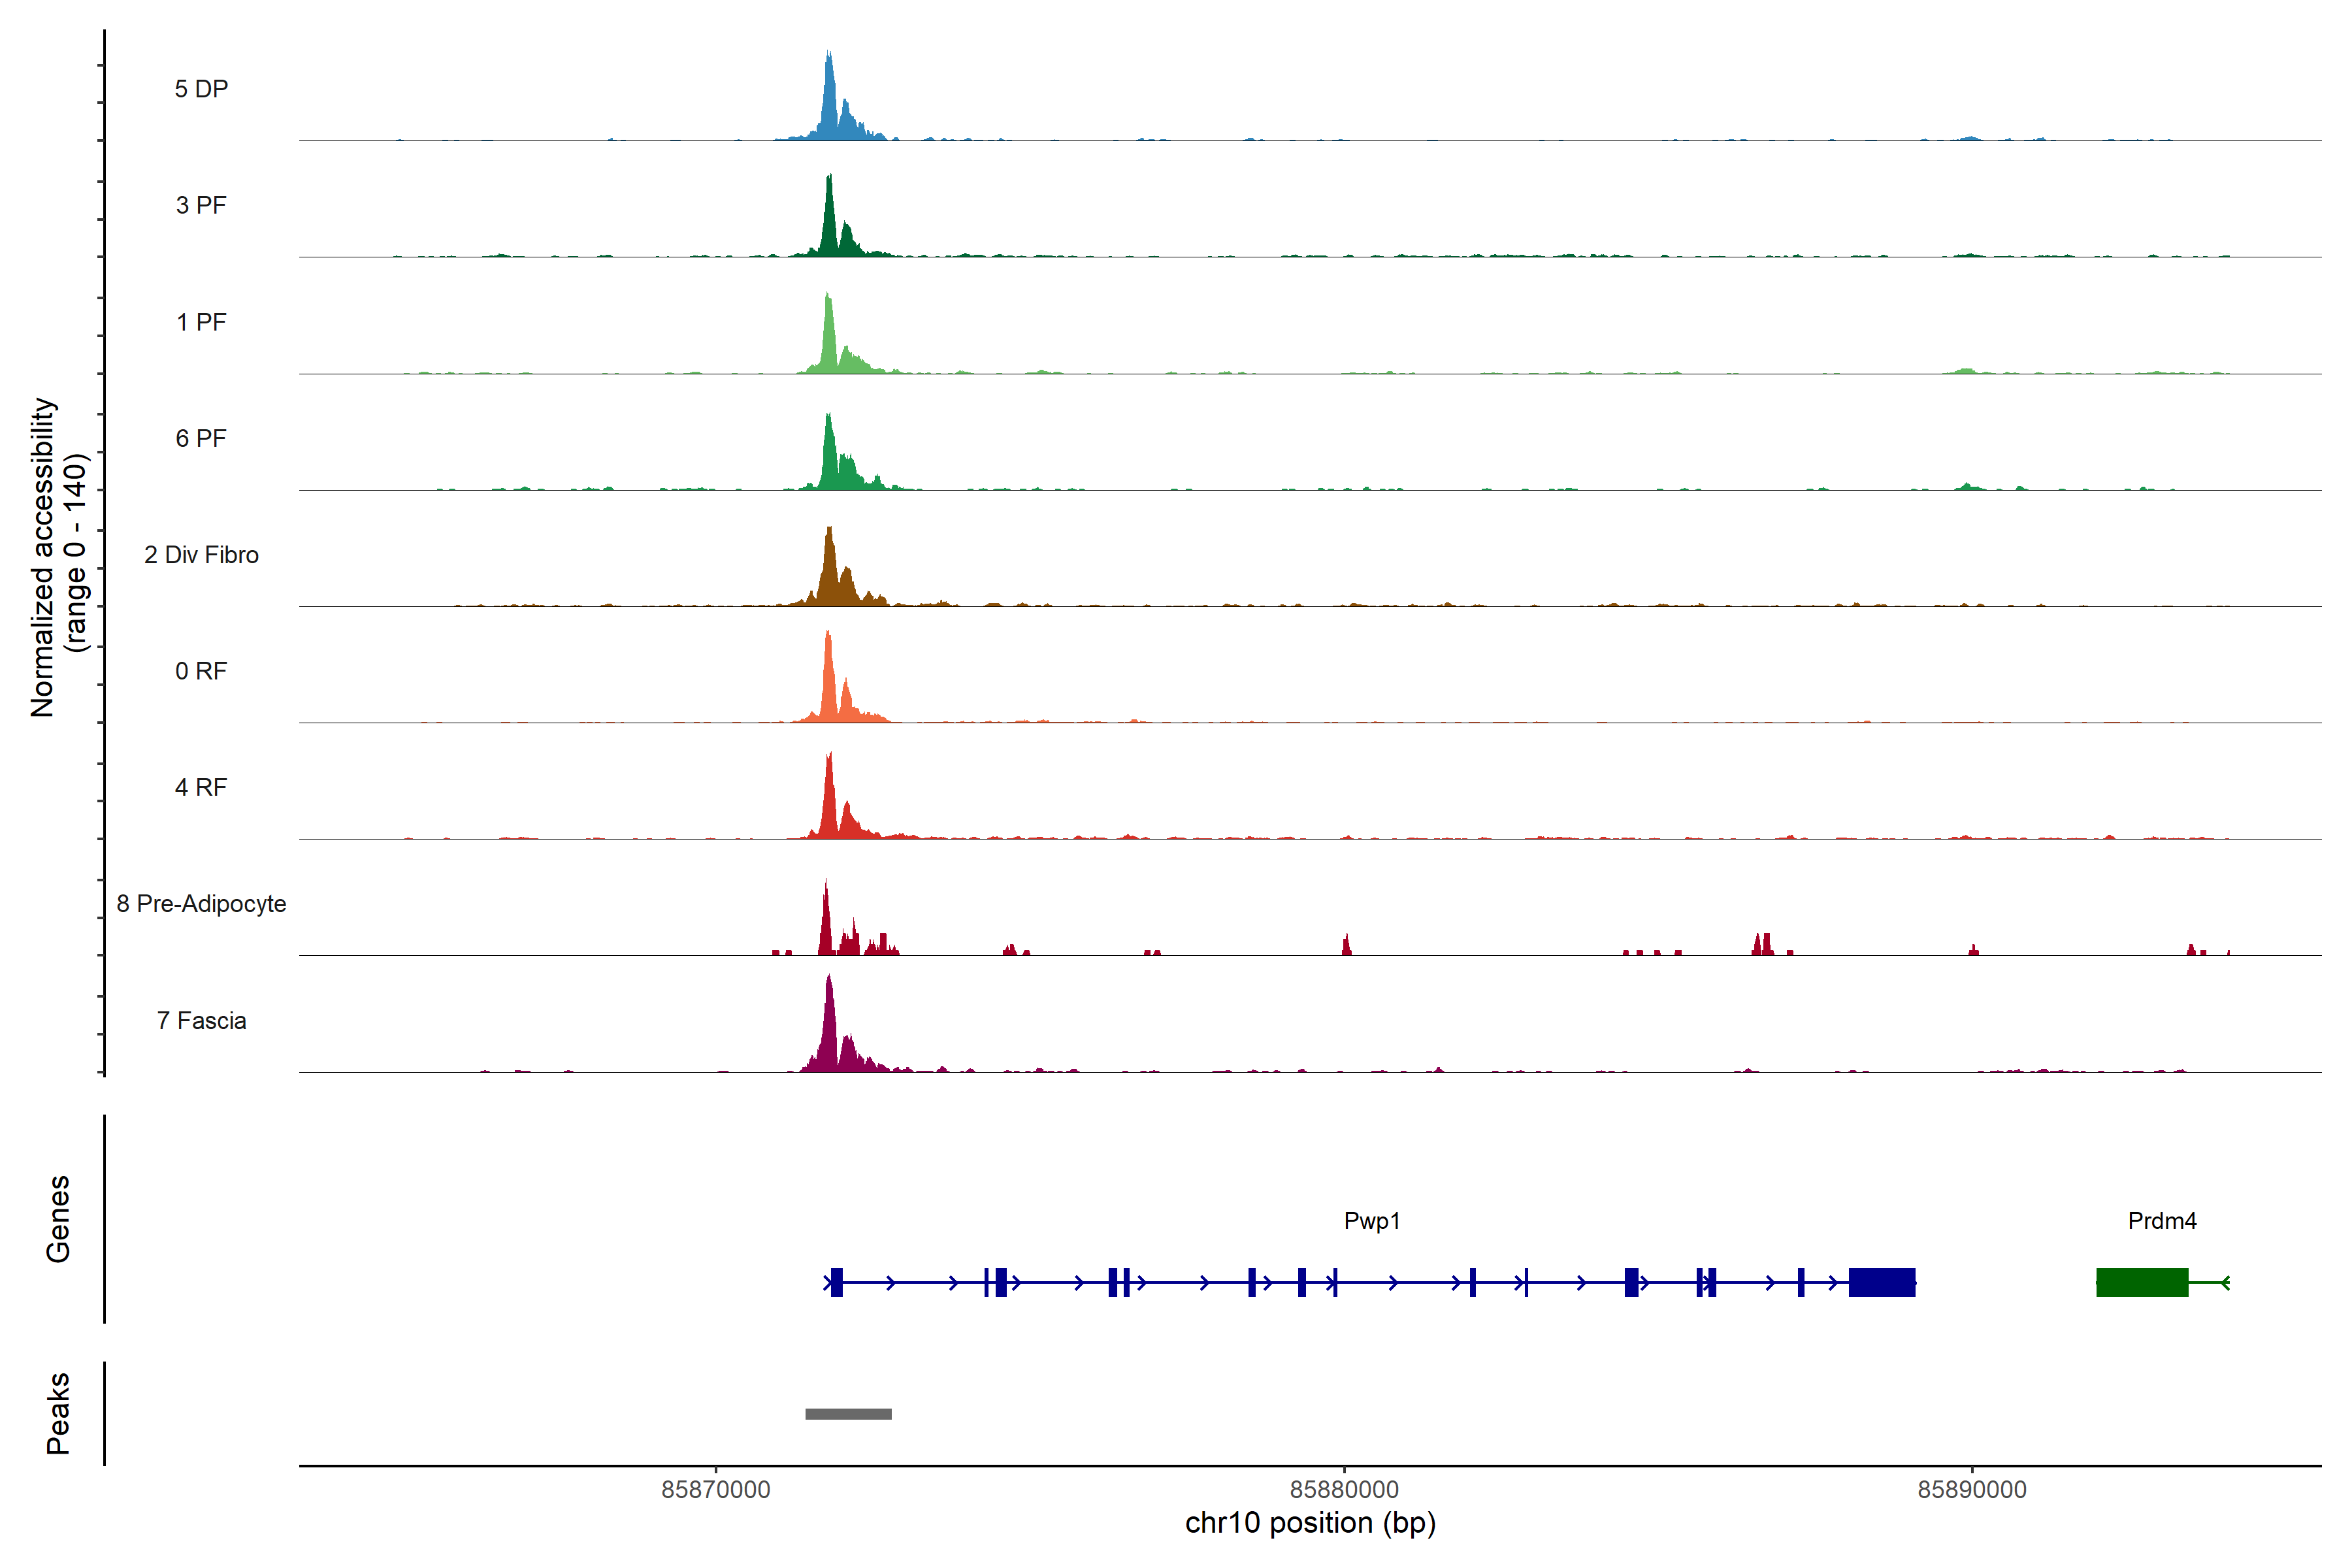
Task: Select the 8 Pre-Adipocyte track label
Action: [201, 904]
